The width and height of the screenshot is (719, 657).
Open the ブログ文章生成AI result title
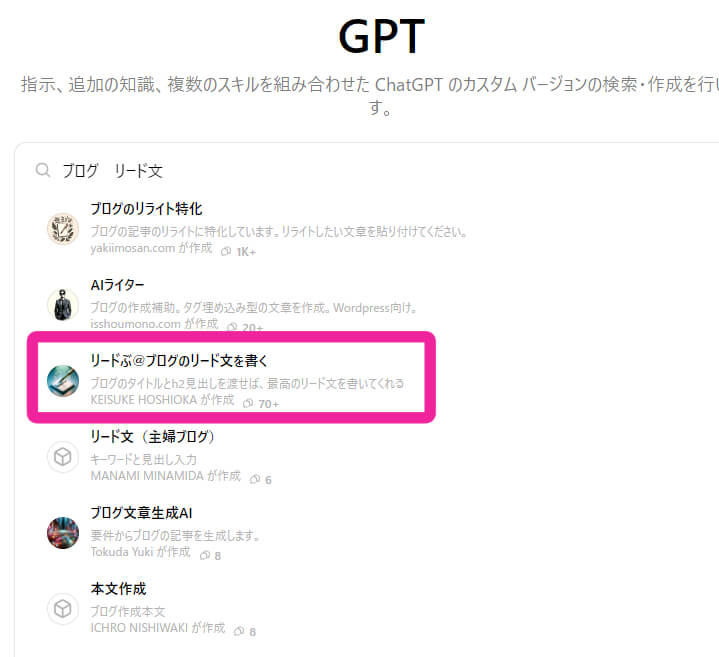click(x=141, y=513)
